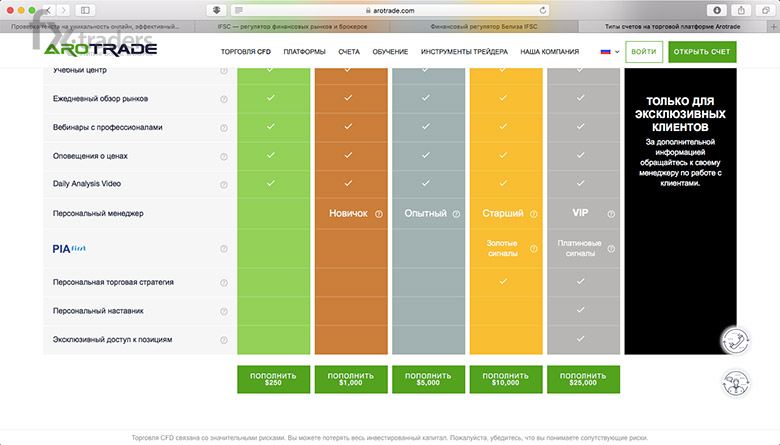The image size is (780, 445).
Task: Open help icon for Оповещения о ценах
Action: point(224,157)
